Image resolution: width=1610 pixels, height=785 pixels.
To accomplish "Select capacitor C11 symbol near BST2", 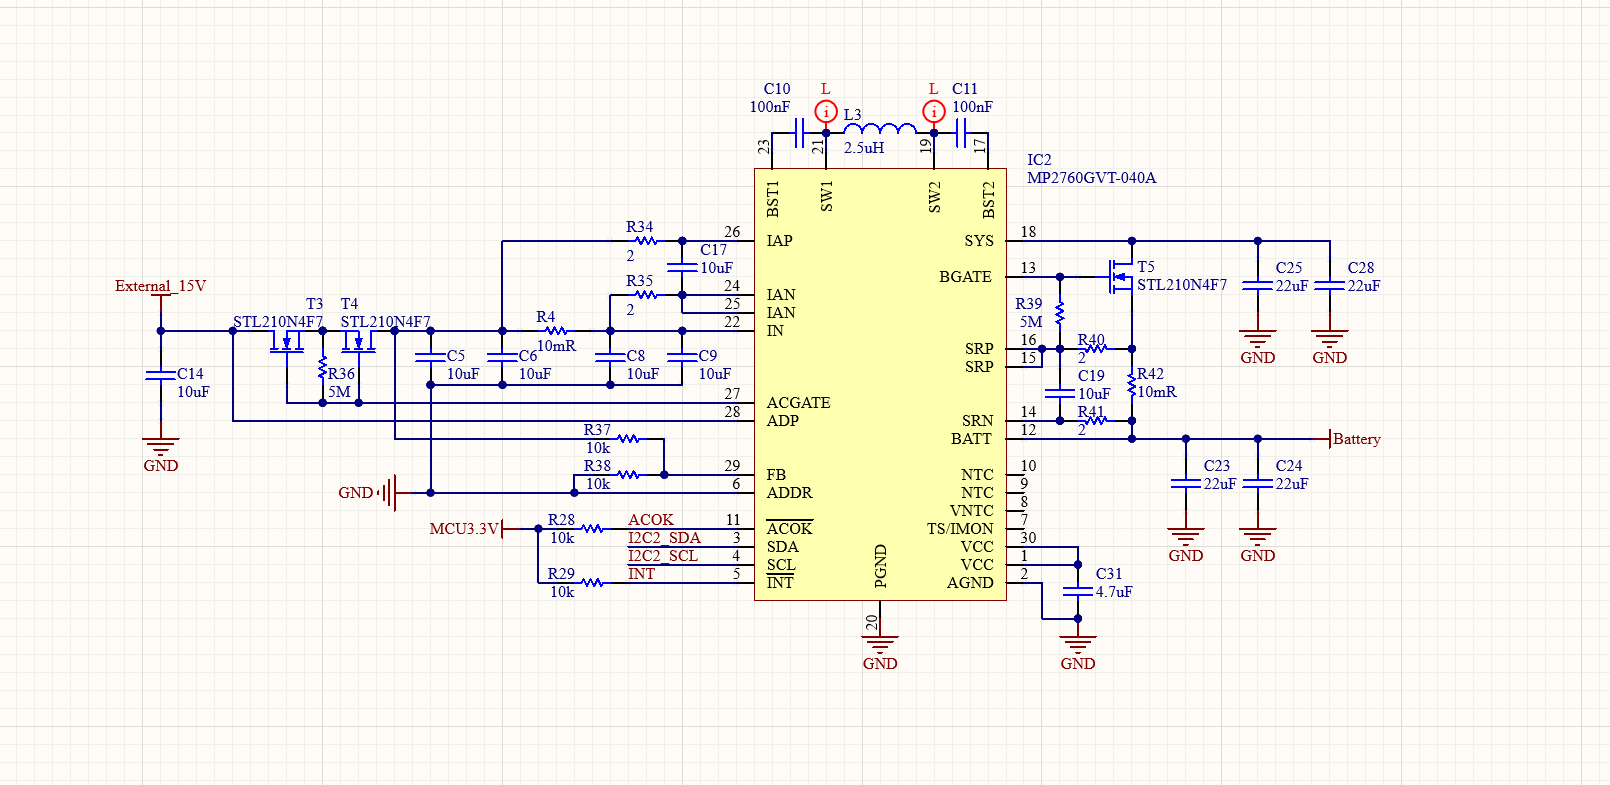I will [x=961, y=132].
